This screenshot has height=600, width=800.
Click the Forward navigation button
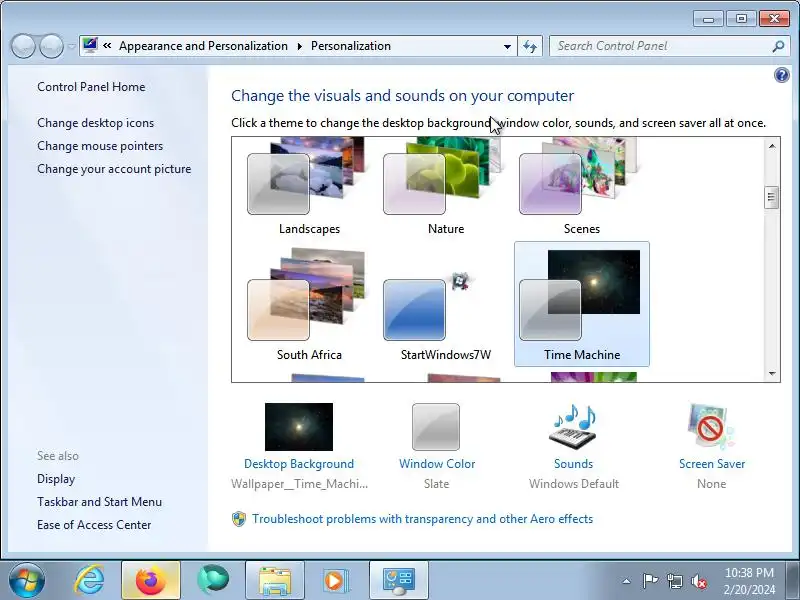click(x=51, y=46)
